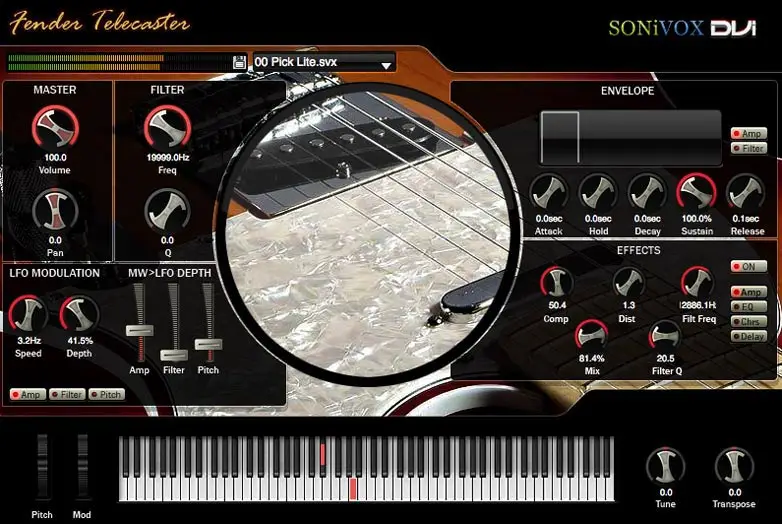Screen dimensions: 782x524
Task: Click the MW>LFO Depth Amp slider
Action: point(140,331)
